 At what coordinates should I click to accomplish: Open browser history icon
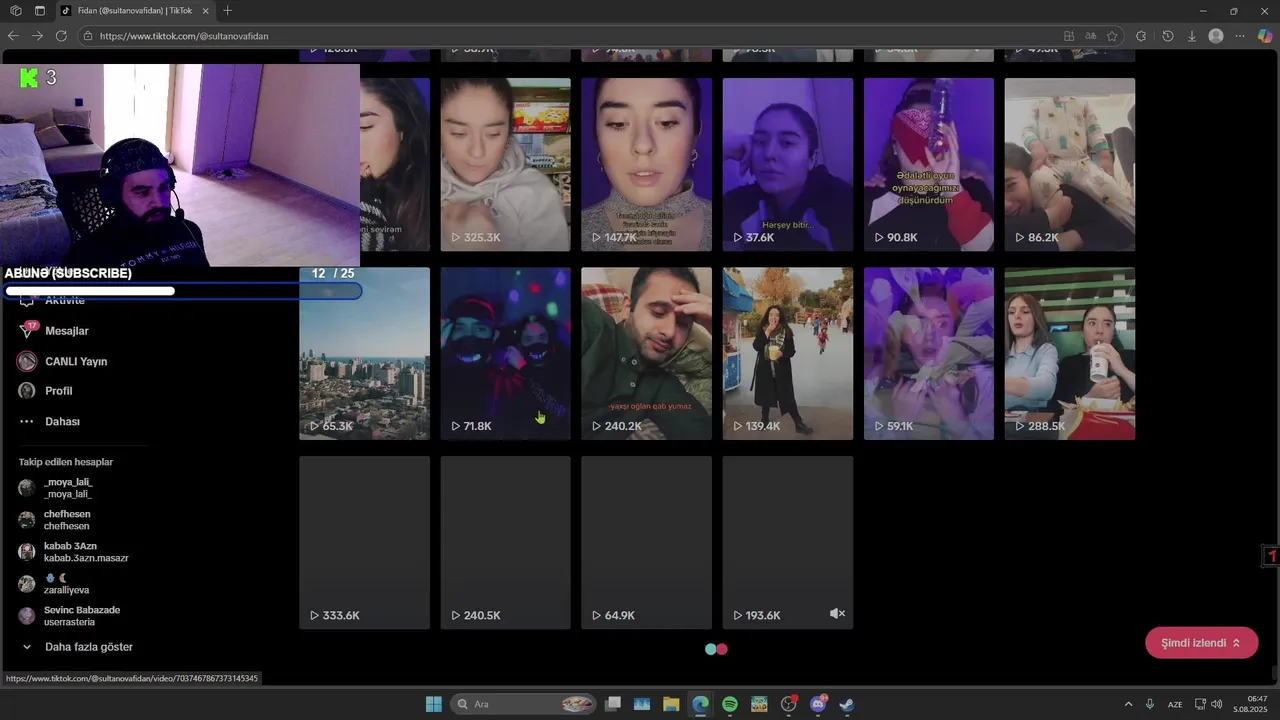click(1168, 36)
